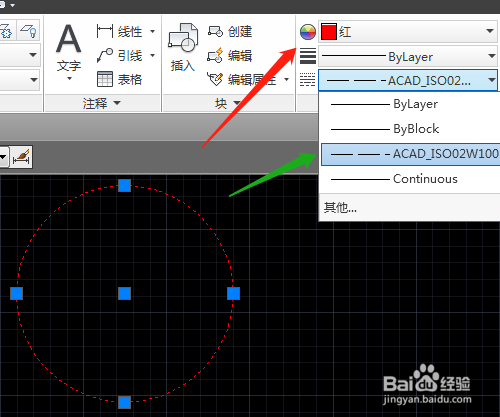Click Edit Attributes (编辑属性)

[242, 79]
